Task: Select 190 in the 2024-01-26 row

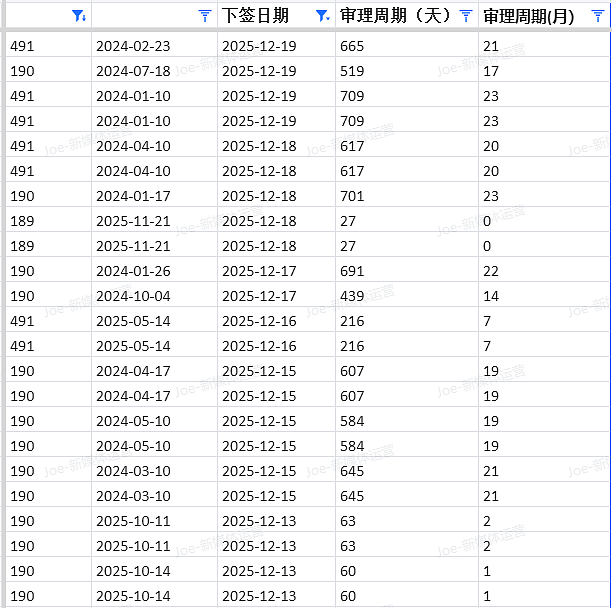Action: pyautogui.click(x=48, y=271)
